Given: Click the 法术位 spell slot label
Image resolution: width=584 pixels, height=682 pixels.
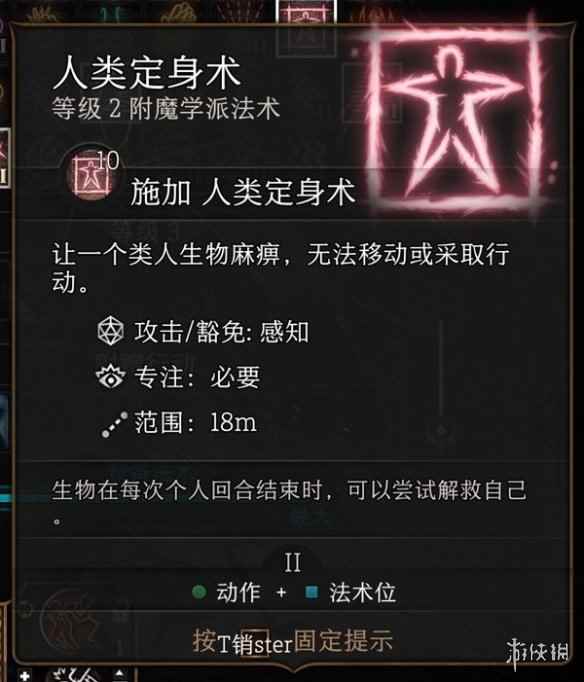Looking at the screenshot, I should (362, 592).
